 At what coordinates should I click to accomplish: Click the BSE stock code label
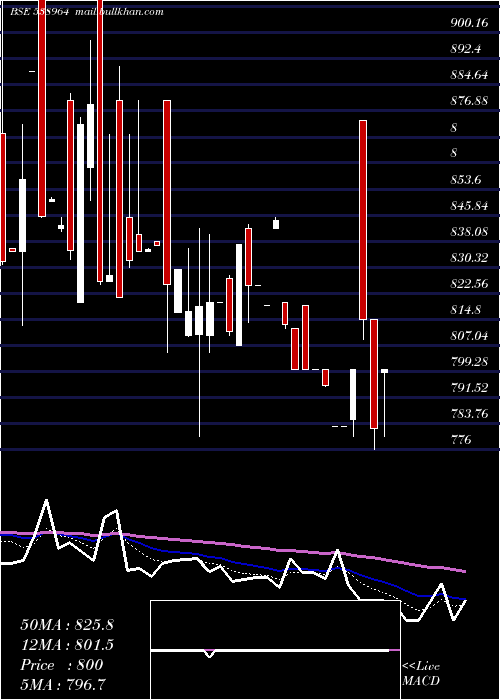40,12
